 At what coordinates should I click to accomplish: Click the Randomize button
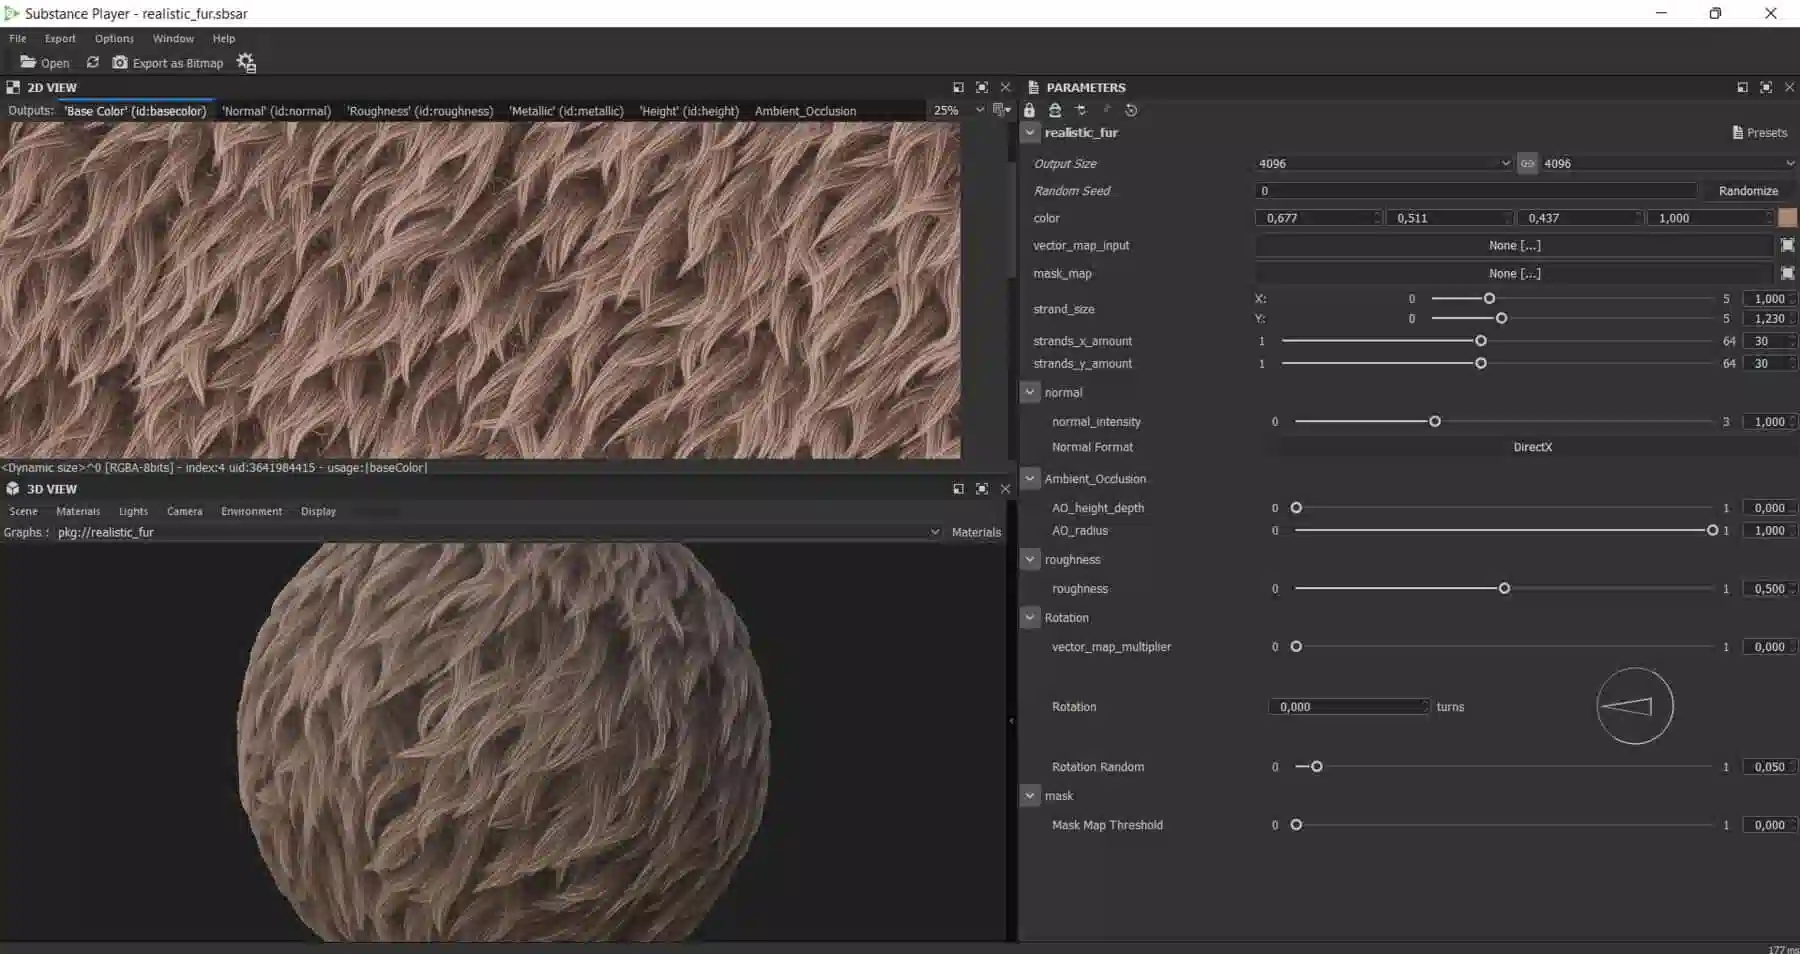click(x=1748, y=190)
